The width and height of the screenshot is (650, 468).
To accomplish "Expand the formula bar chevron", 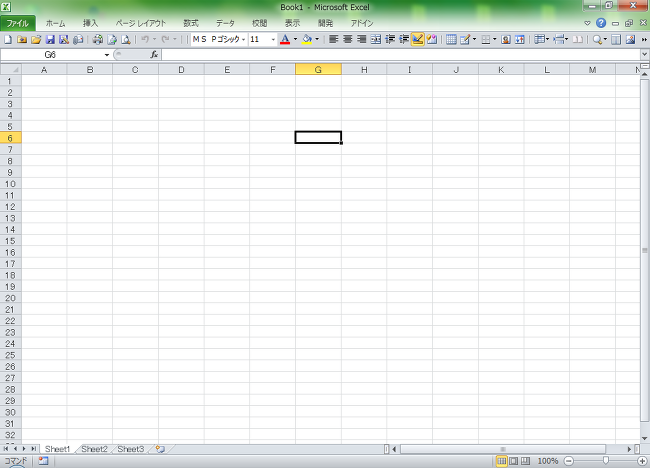I will (645, 54).
